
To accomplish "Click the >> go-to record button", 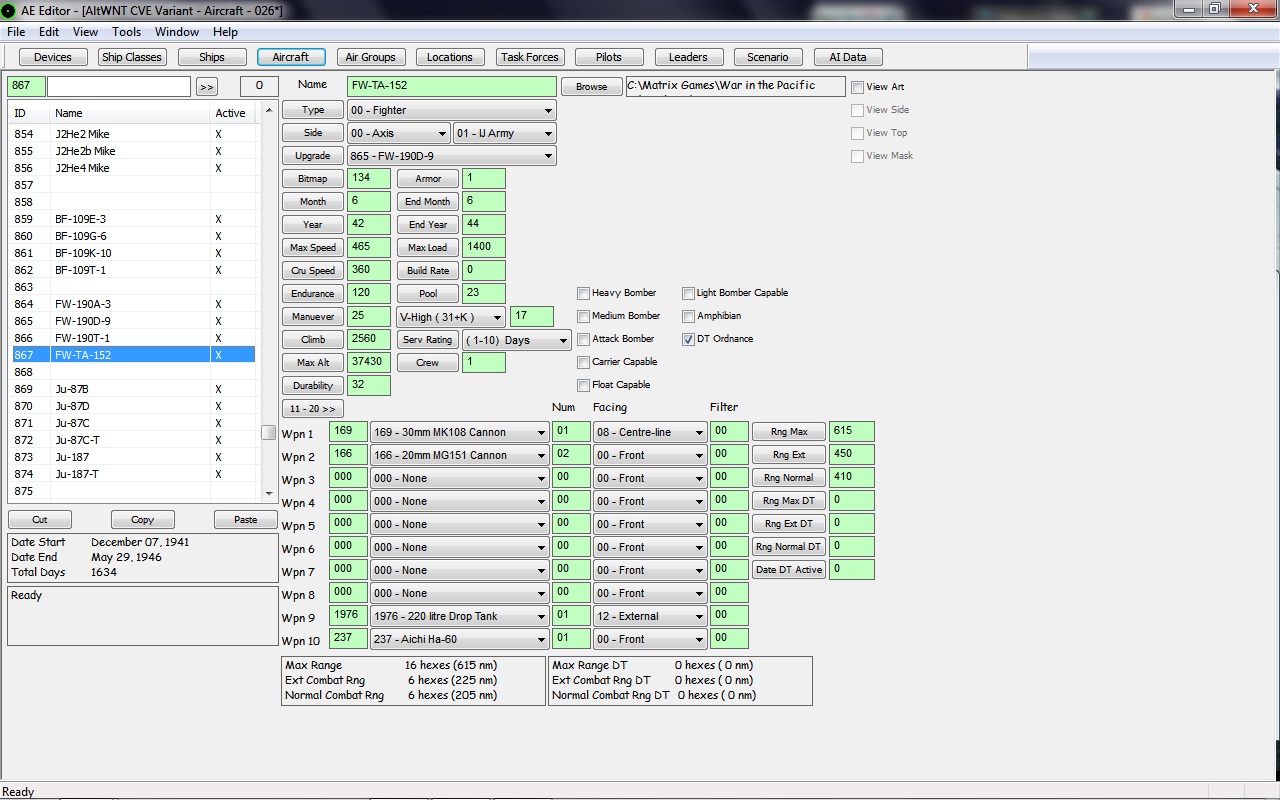I will tap(207, 86).
